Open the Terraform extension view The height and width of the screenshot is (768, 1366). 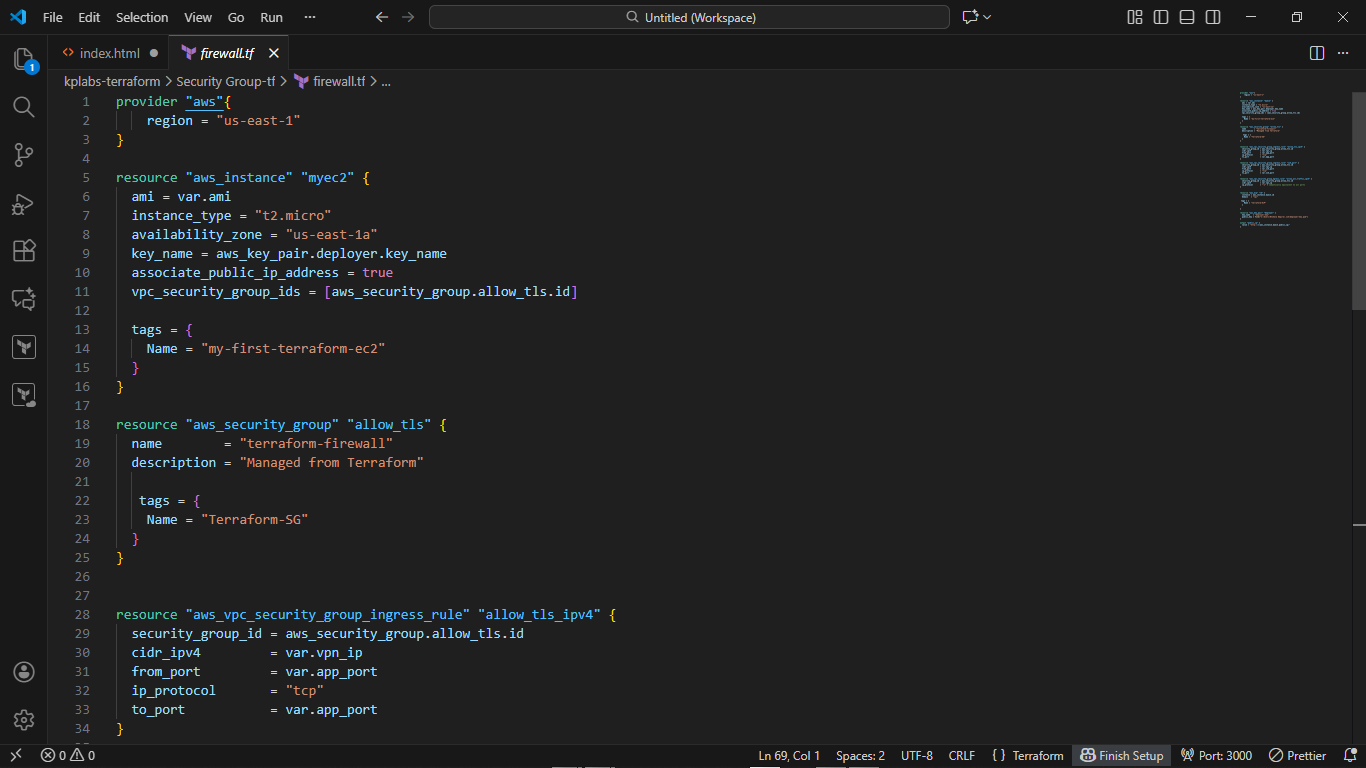24,346
